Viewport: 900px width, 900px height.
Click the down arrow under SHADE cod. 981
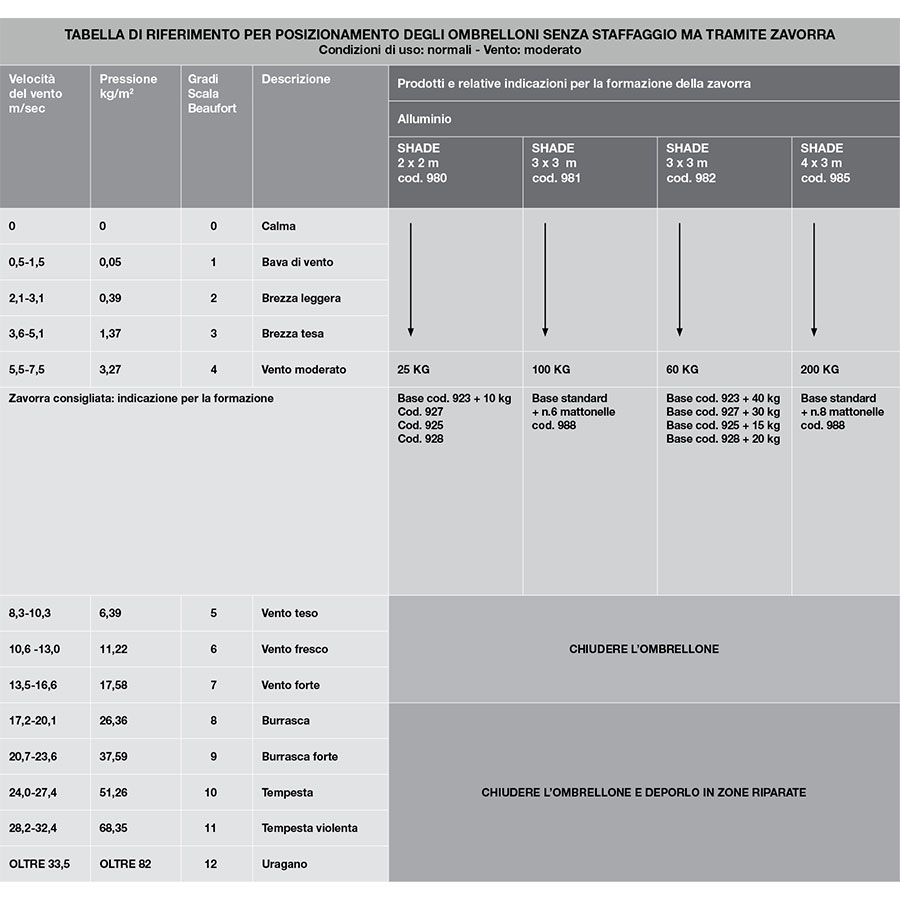(545, 280)
